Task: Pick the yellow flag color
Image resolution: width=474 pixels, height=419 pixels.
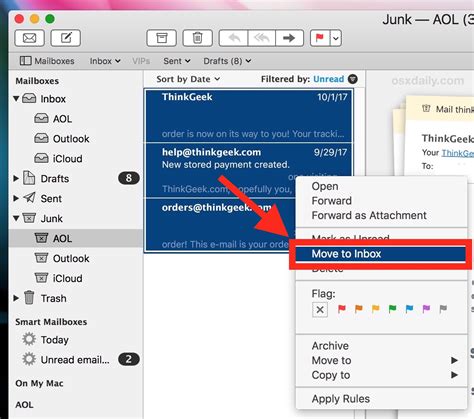Action: [376, 309]
